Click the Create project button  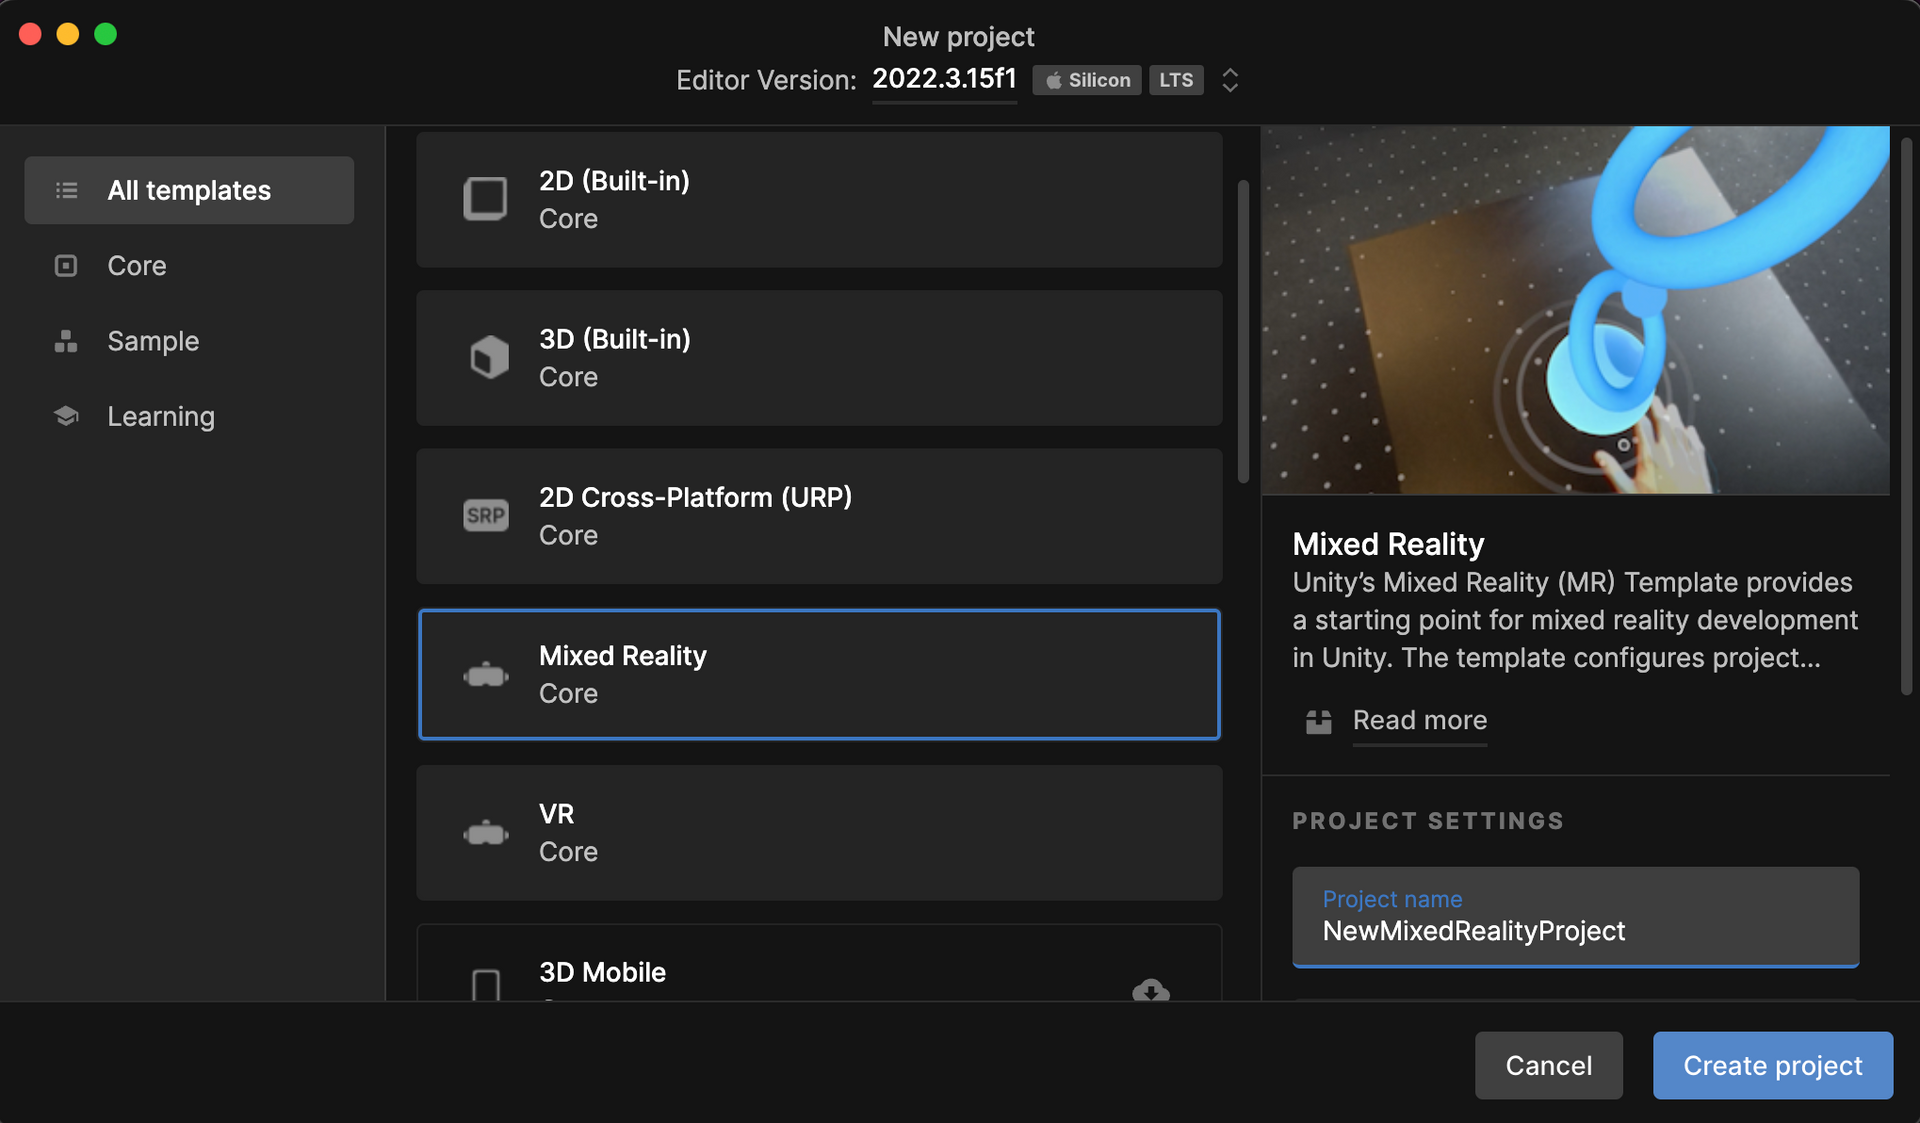[x=1772, y=1065]
